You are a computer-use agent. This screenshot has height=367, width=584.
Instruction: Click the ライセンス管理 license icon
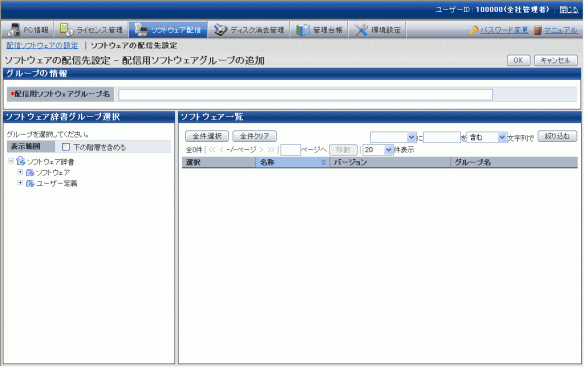[66, 30]
